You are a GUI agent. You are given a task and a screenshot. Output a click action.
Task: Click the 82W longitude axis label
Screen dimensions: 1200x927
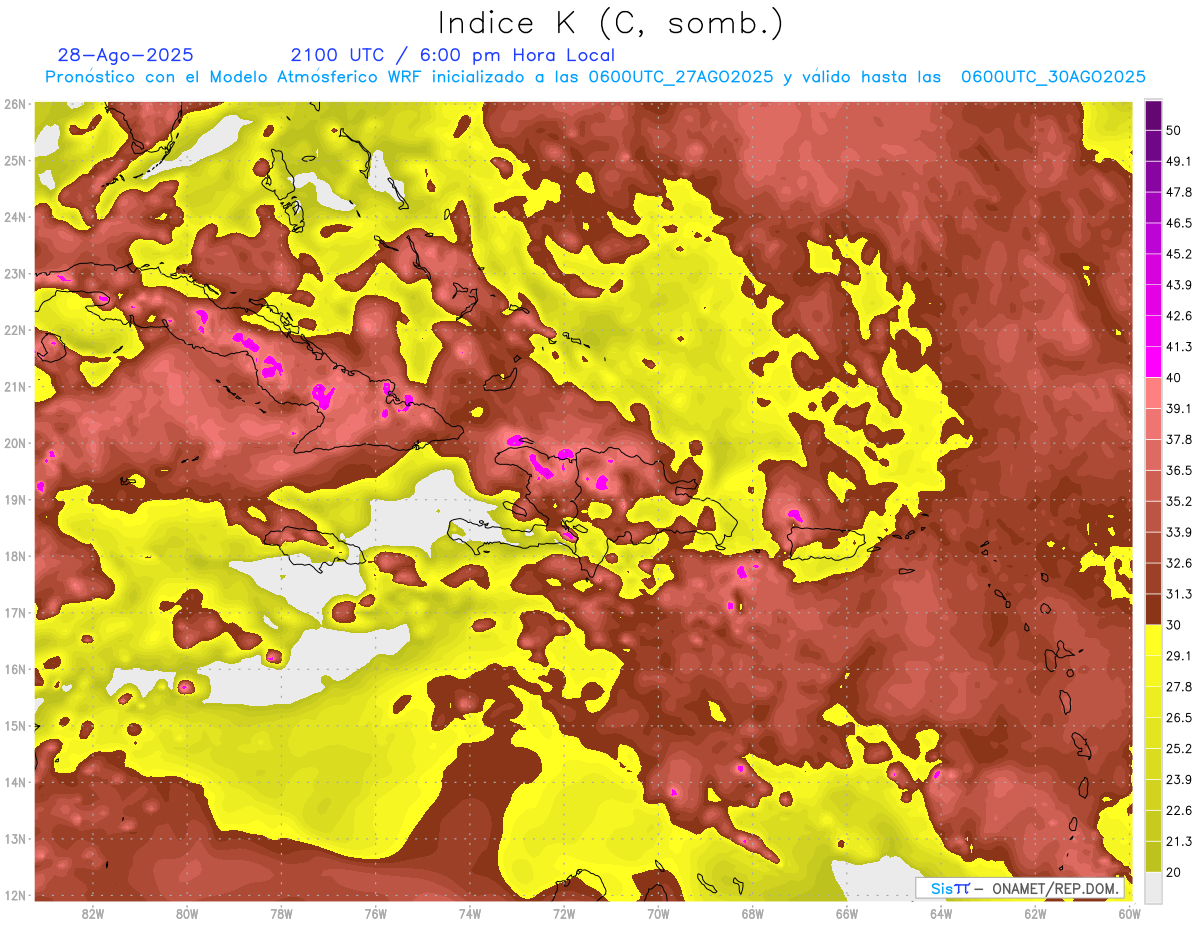point(93,913)
